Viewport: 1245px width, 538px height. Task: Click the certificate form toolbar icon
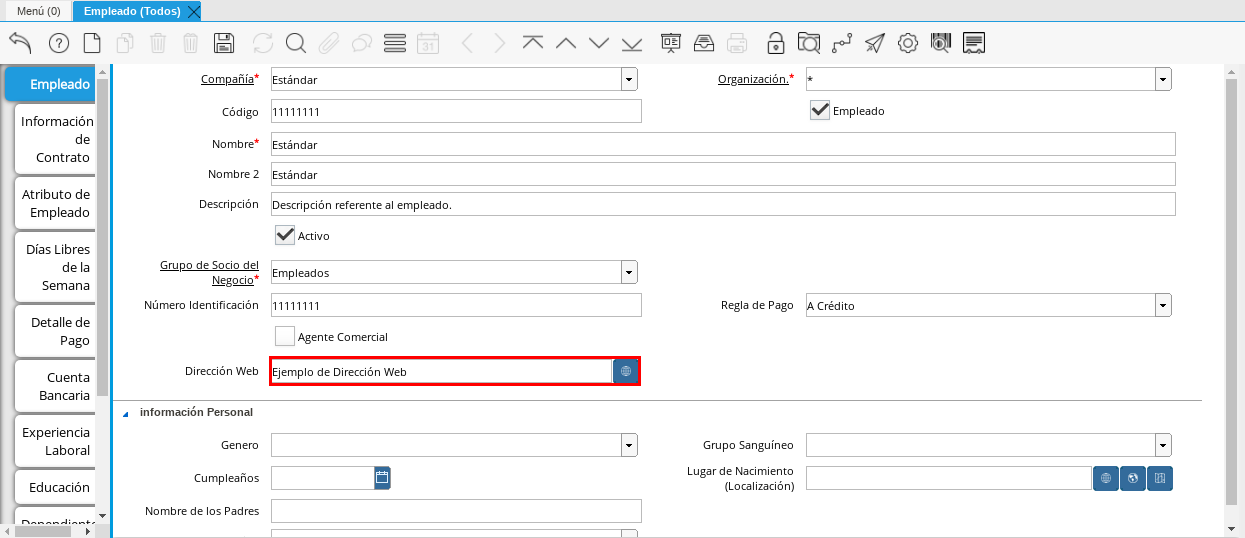(x=974, y=42)
